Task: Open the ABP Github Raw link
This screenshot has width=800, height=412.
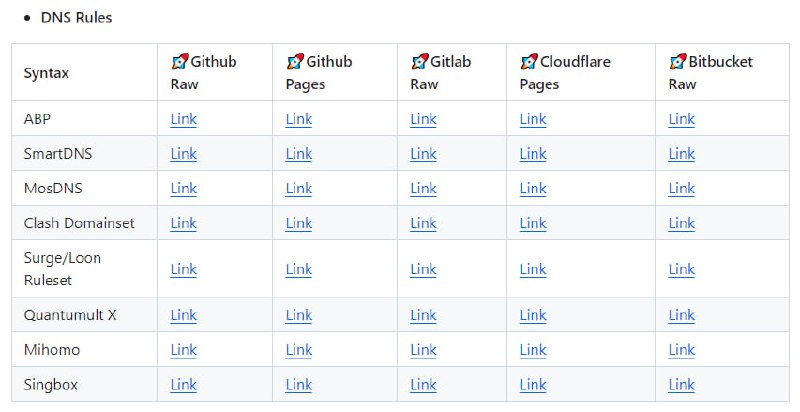Action: (x=184, y=119)
